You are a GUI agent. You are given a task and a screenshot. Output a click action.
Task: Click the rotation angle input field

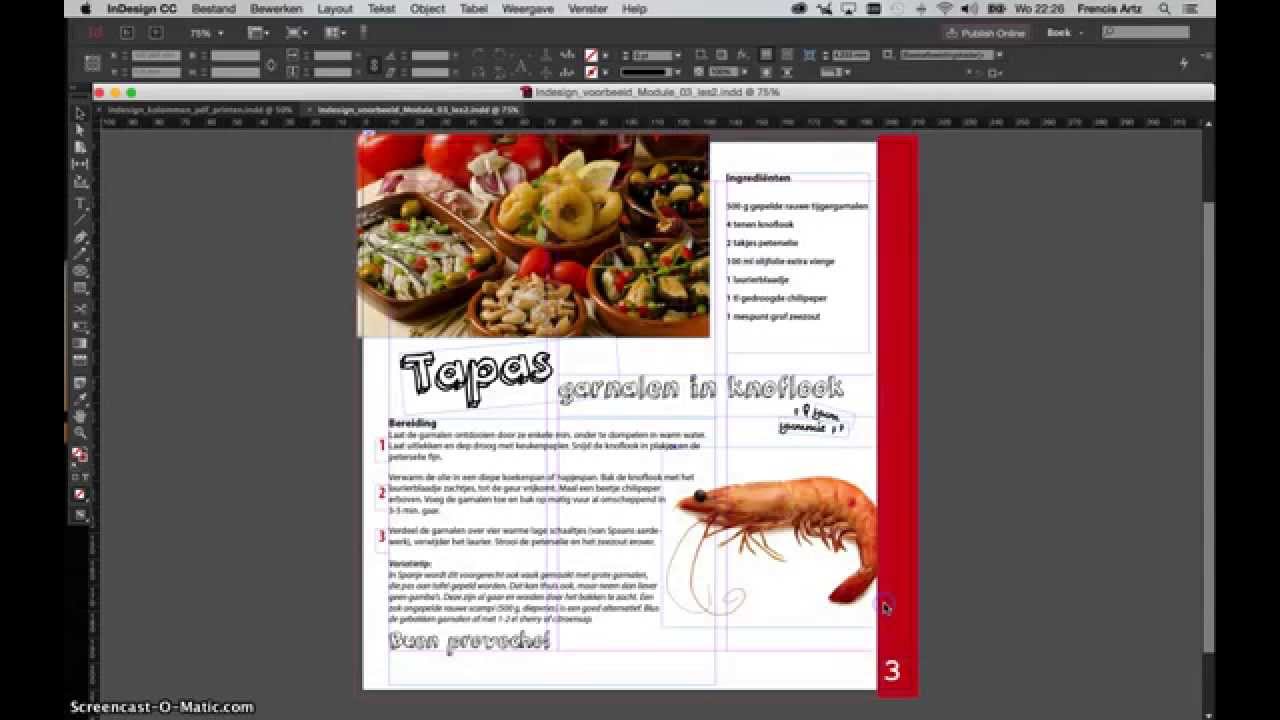430,55
